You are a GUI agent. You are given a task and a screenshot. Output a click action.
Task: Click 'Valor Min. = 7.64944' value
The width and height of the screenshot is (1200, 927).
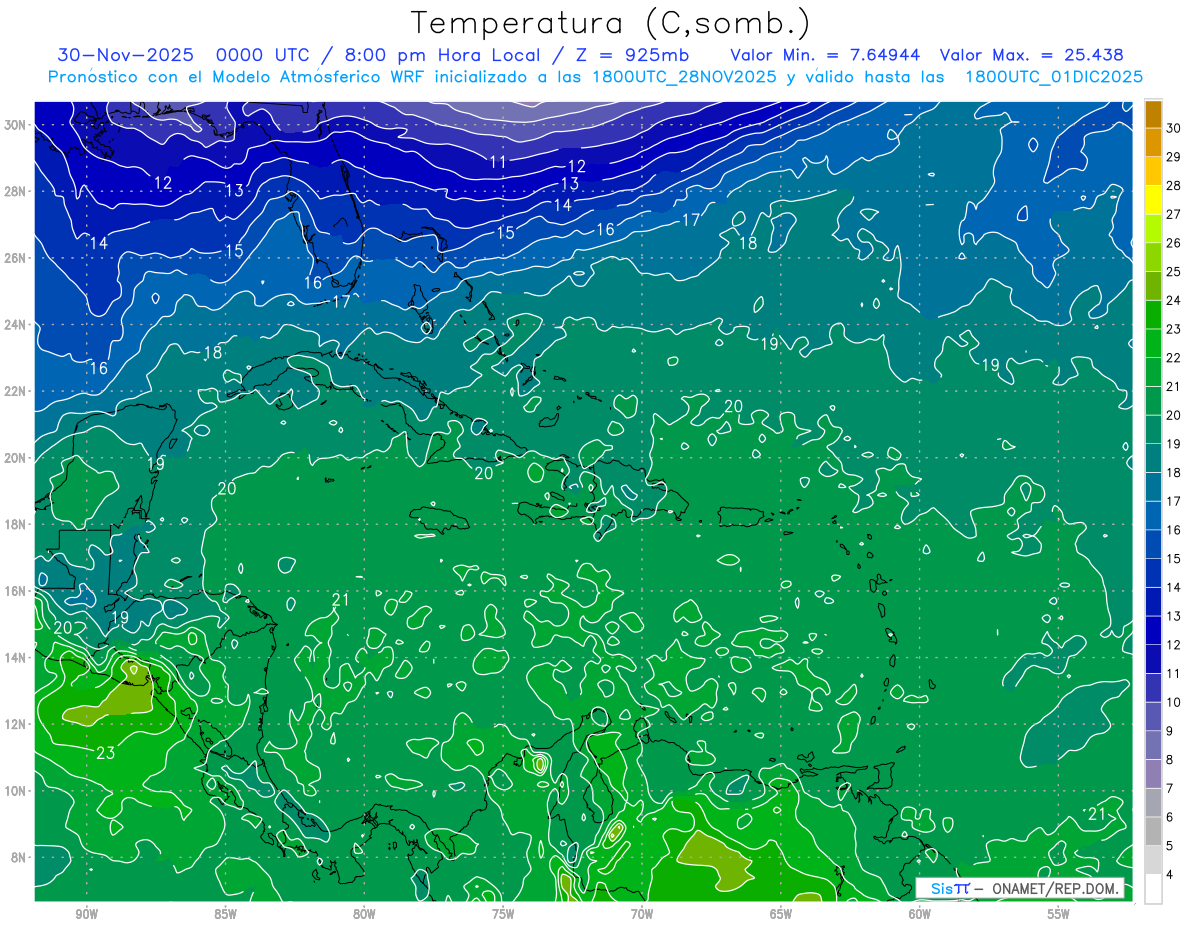tap(825, 55)
